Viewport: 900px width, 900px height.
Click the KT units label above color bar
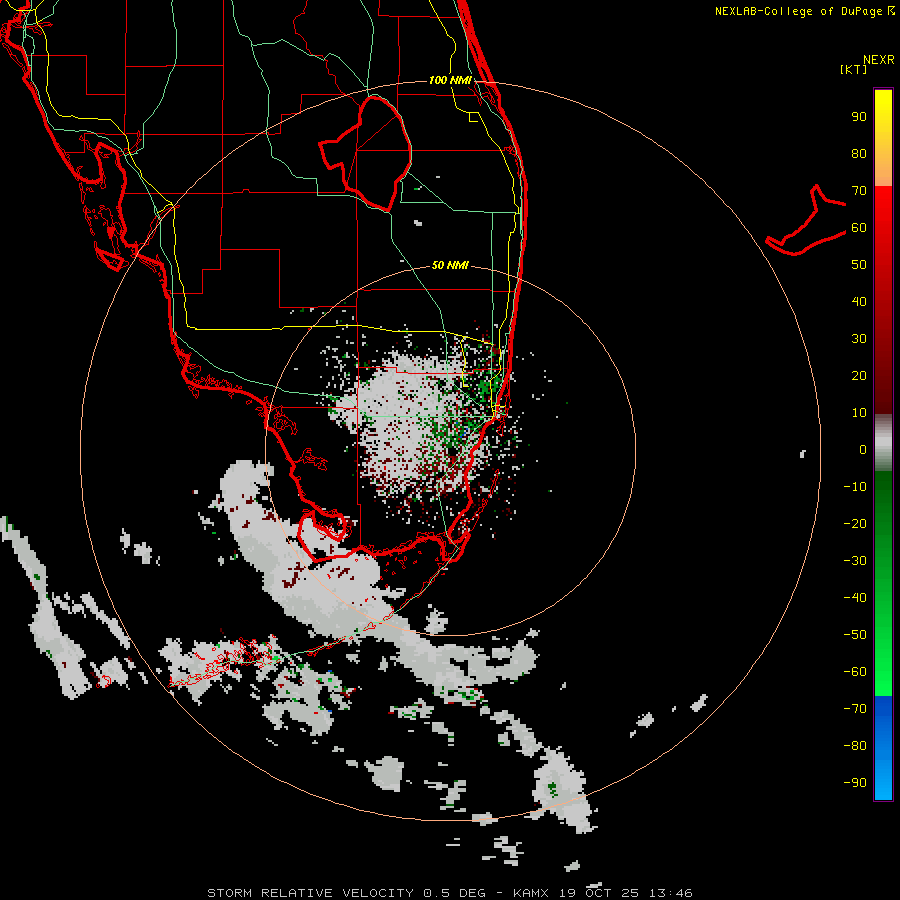[x=854, y=69]
